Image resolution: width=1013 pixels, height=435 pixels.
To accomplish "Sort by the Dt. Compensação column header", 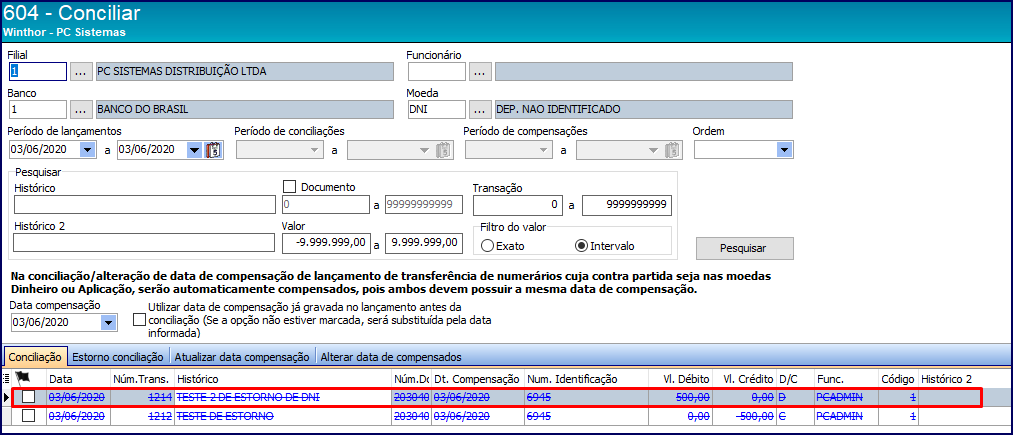I will [x=477, y=378].
